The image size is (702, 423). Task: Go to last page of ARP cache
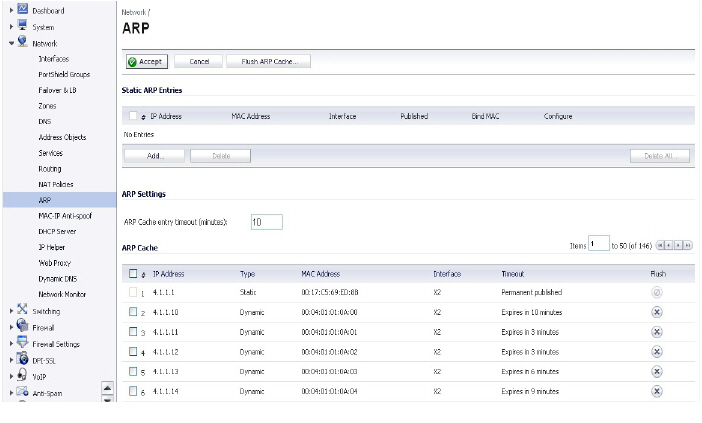(x=688, y=245)
